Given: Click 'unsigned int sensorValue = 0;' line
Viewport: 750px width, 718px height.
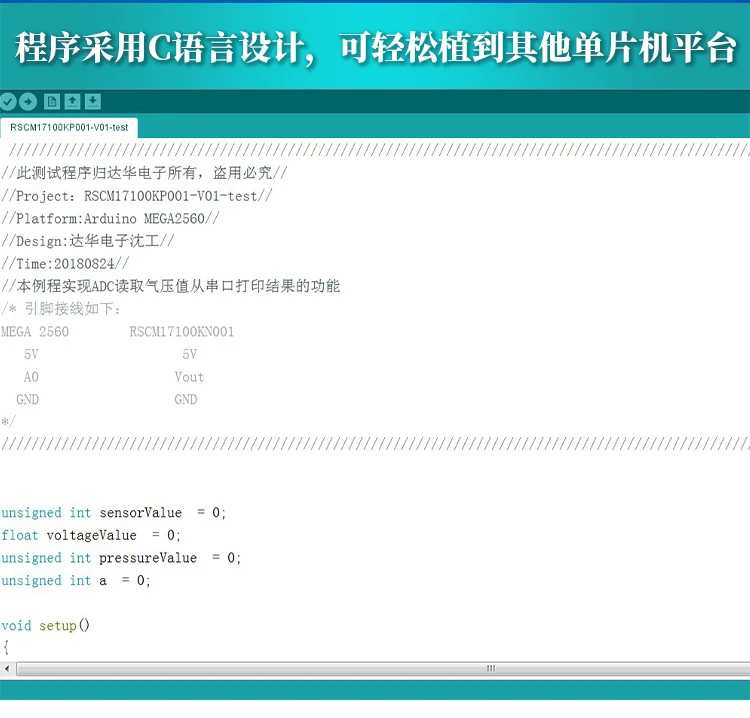Looking at the screenshot, I should (113, 513).
